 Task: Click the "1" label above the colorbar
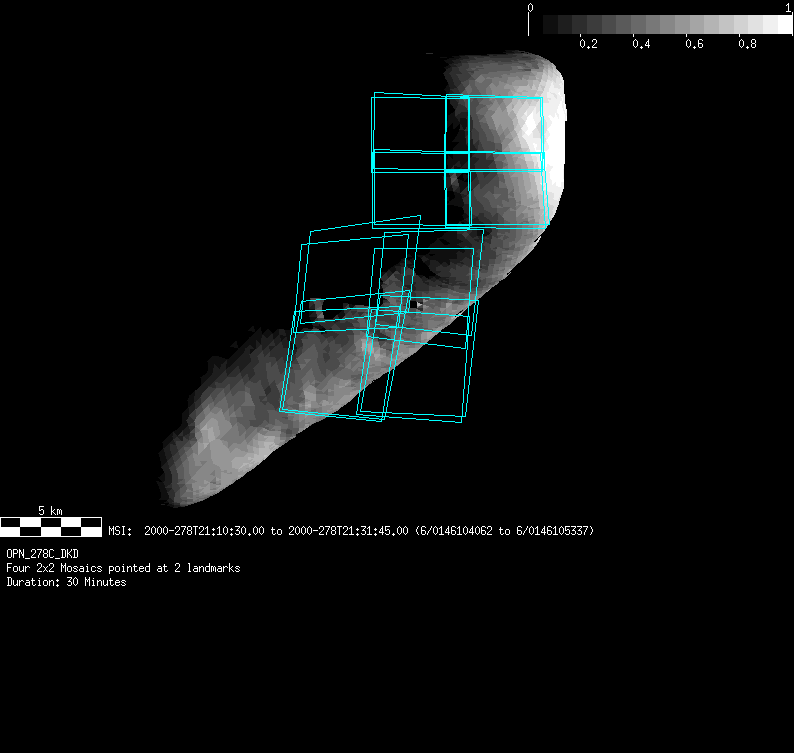pos(789,8)
